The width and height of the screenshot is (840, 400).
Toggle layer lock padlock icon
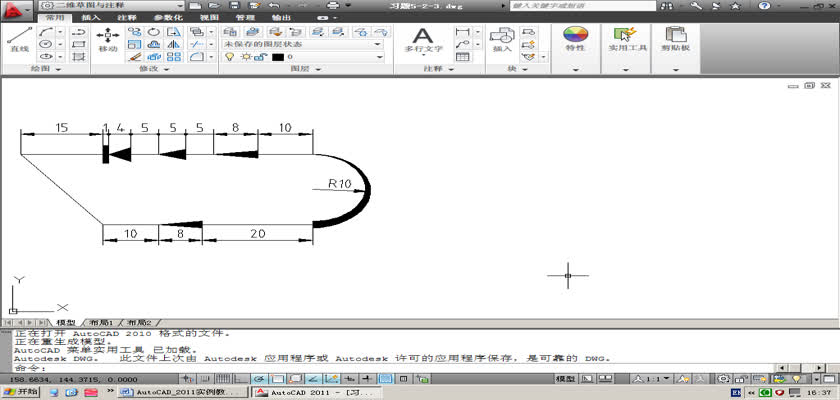(x=259, y=57)
